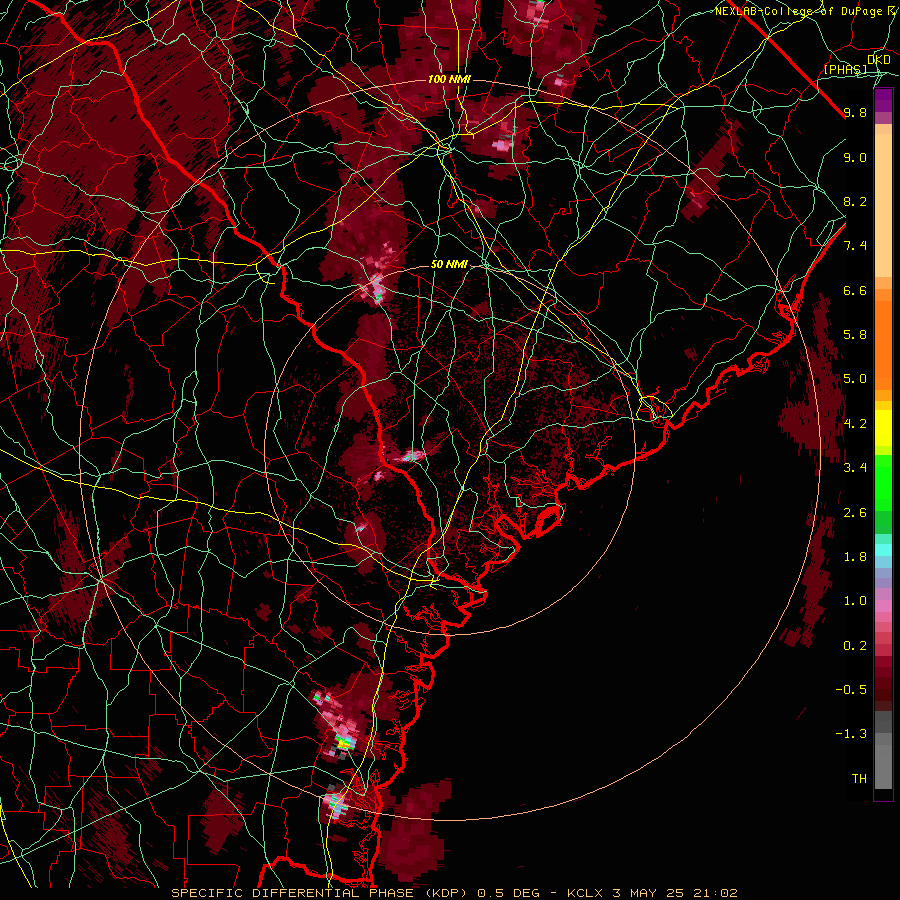The image size is (900, 900).
Task: Click the DKD unit label above the color scale
Action: coord(879,60)
